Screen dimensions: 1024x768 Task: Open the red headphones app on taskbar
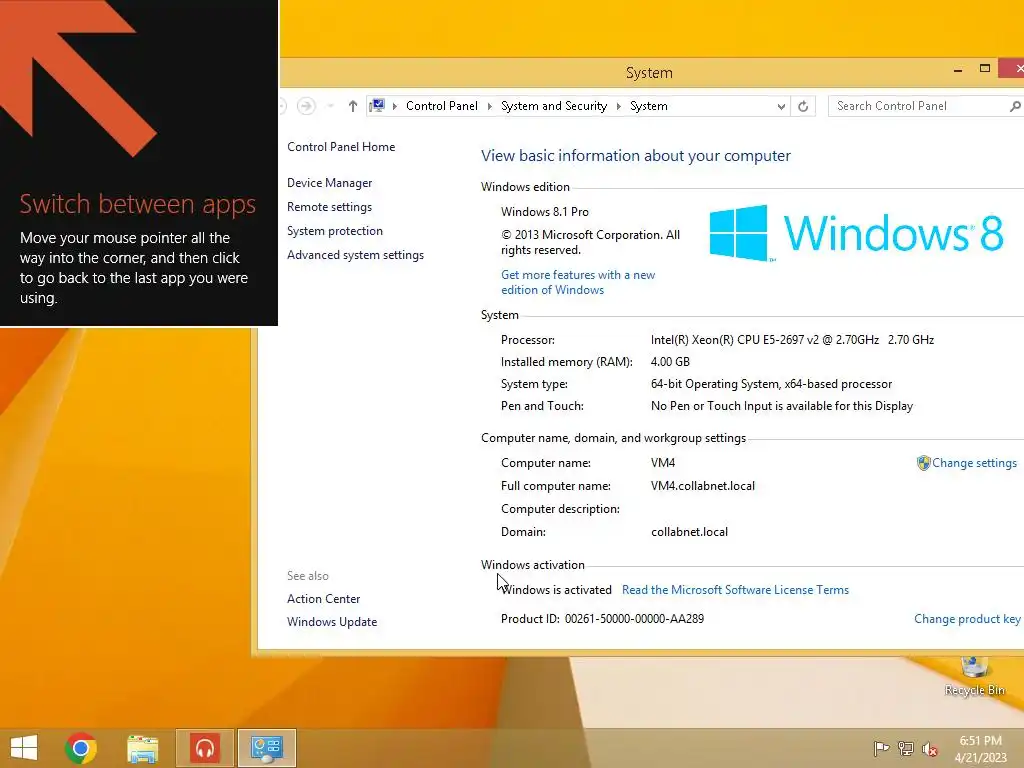click(x=205, y=748)
